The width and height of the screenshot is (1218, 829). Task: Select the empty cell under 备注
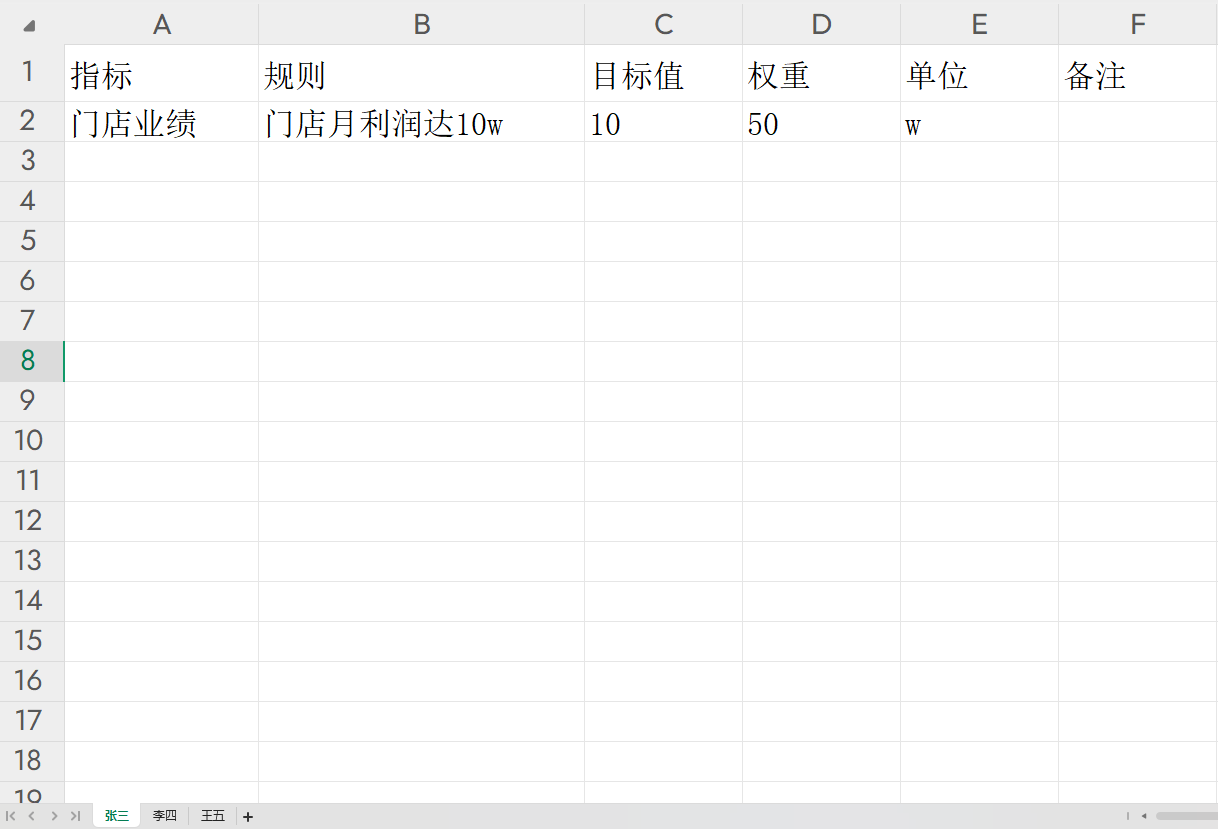coord(1137,124)
